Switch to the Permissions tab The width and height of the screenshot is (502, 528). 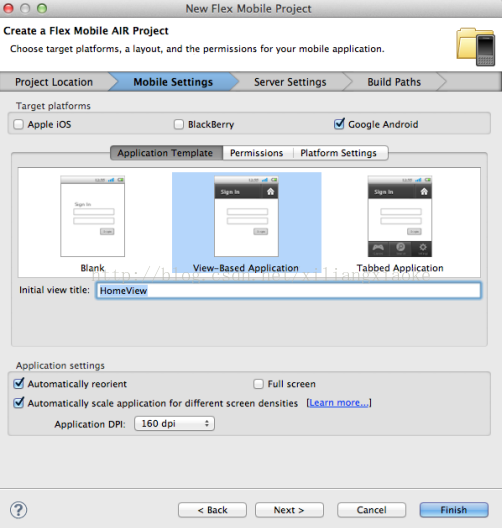tap(257, 153)
